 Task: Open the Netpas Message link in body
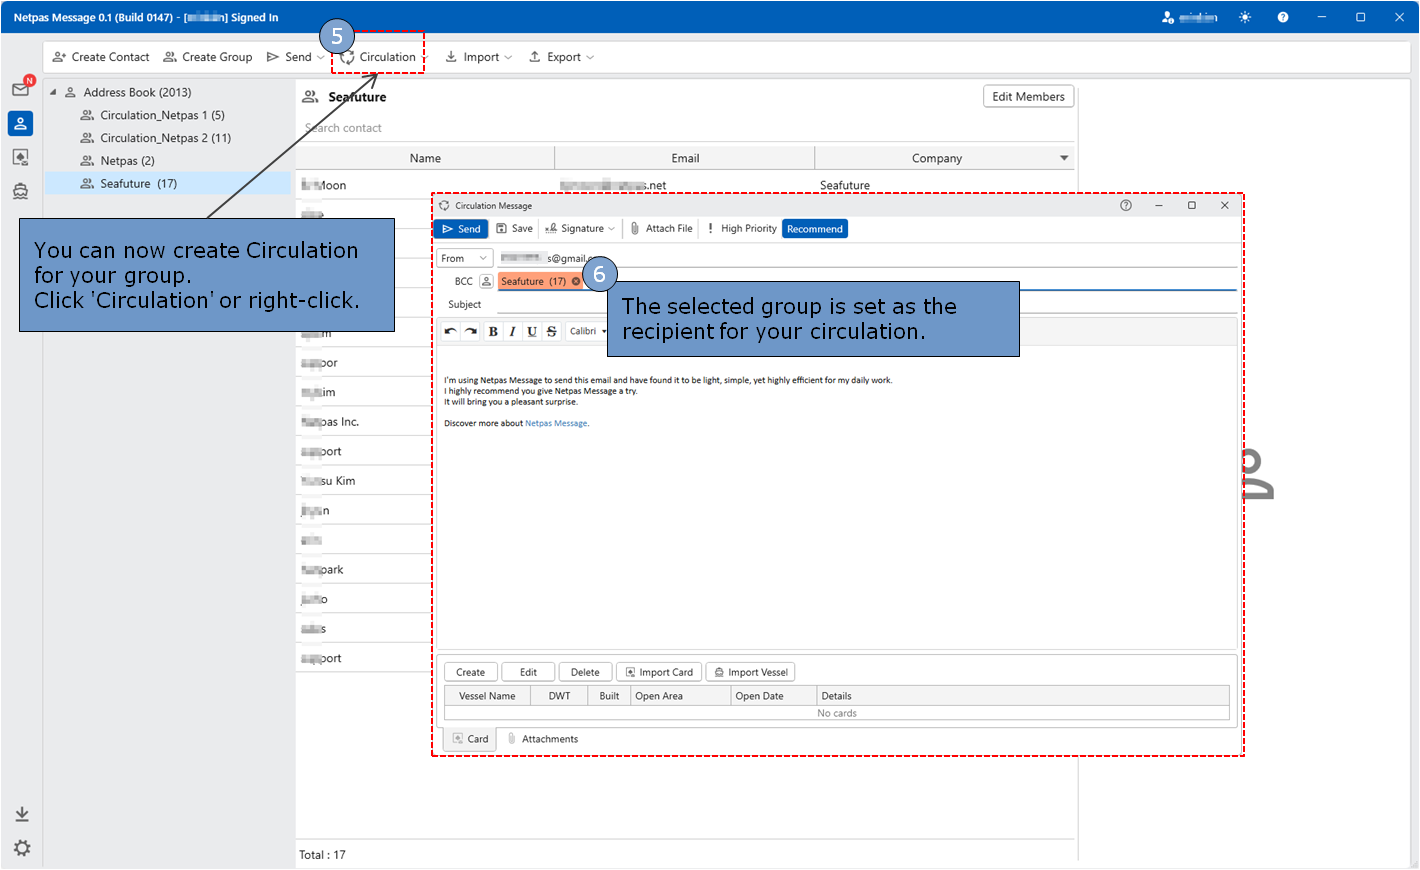[556, 423]
